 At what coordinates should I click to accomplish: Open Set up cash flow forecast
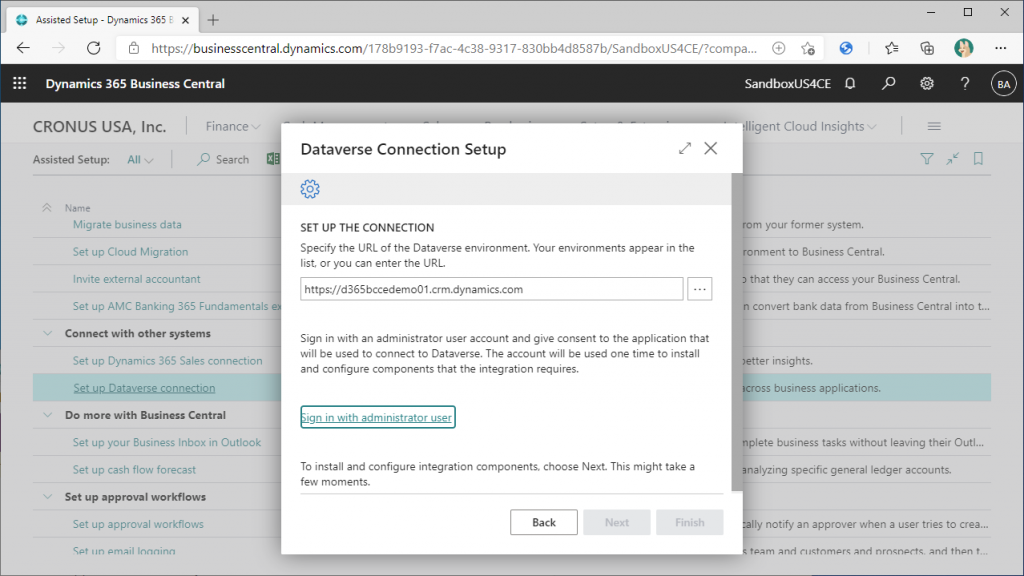[134, 470]
